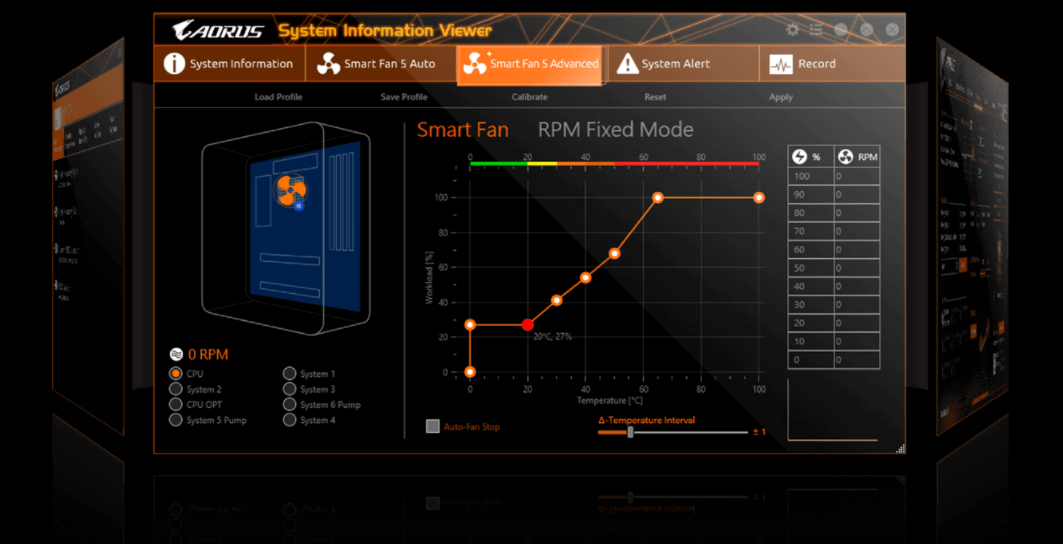Click the RPM cell for 50% row

point(857,268)
